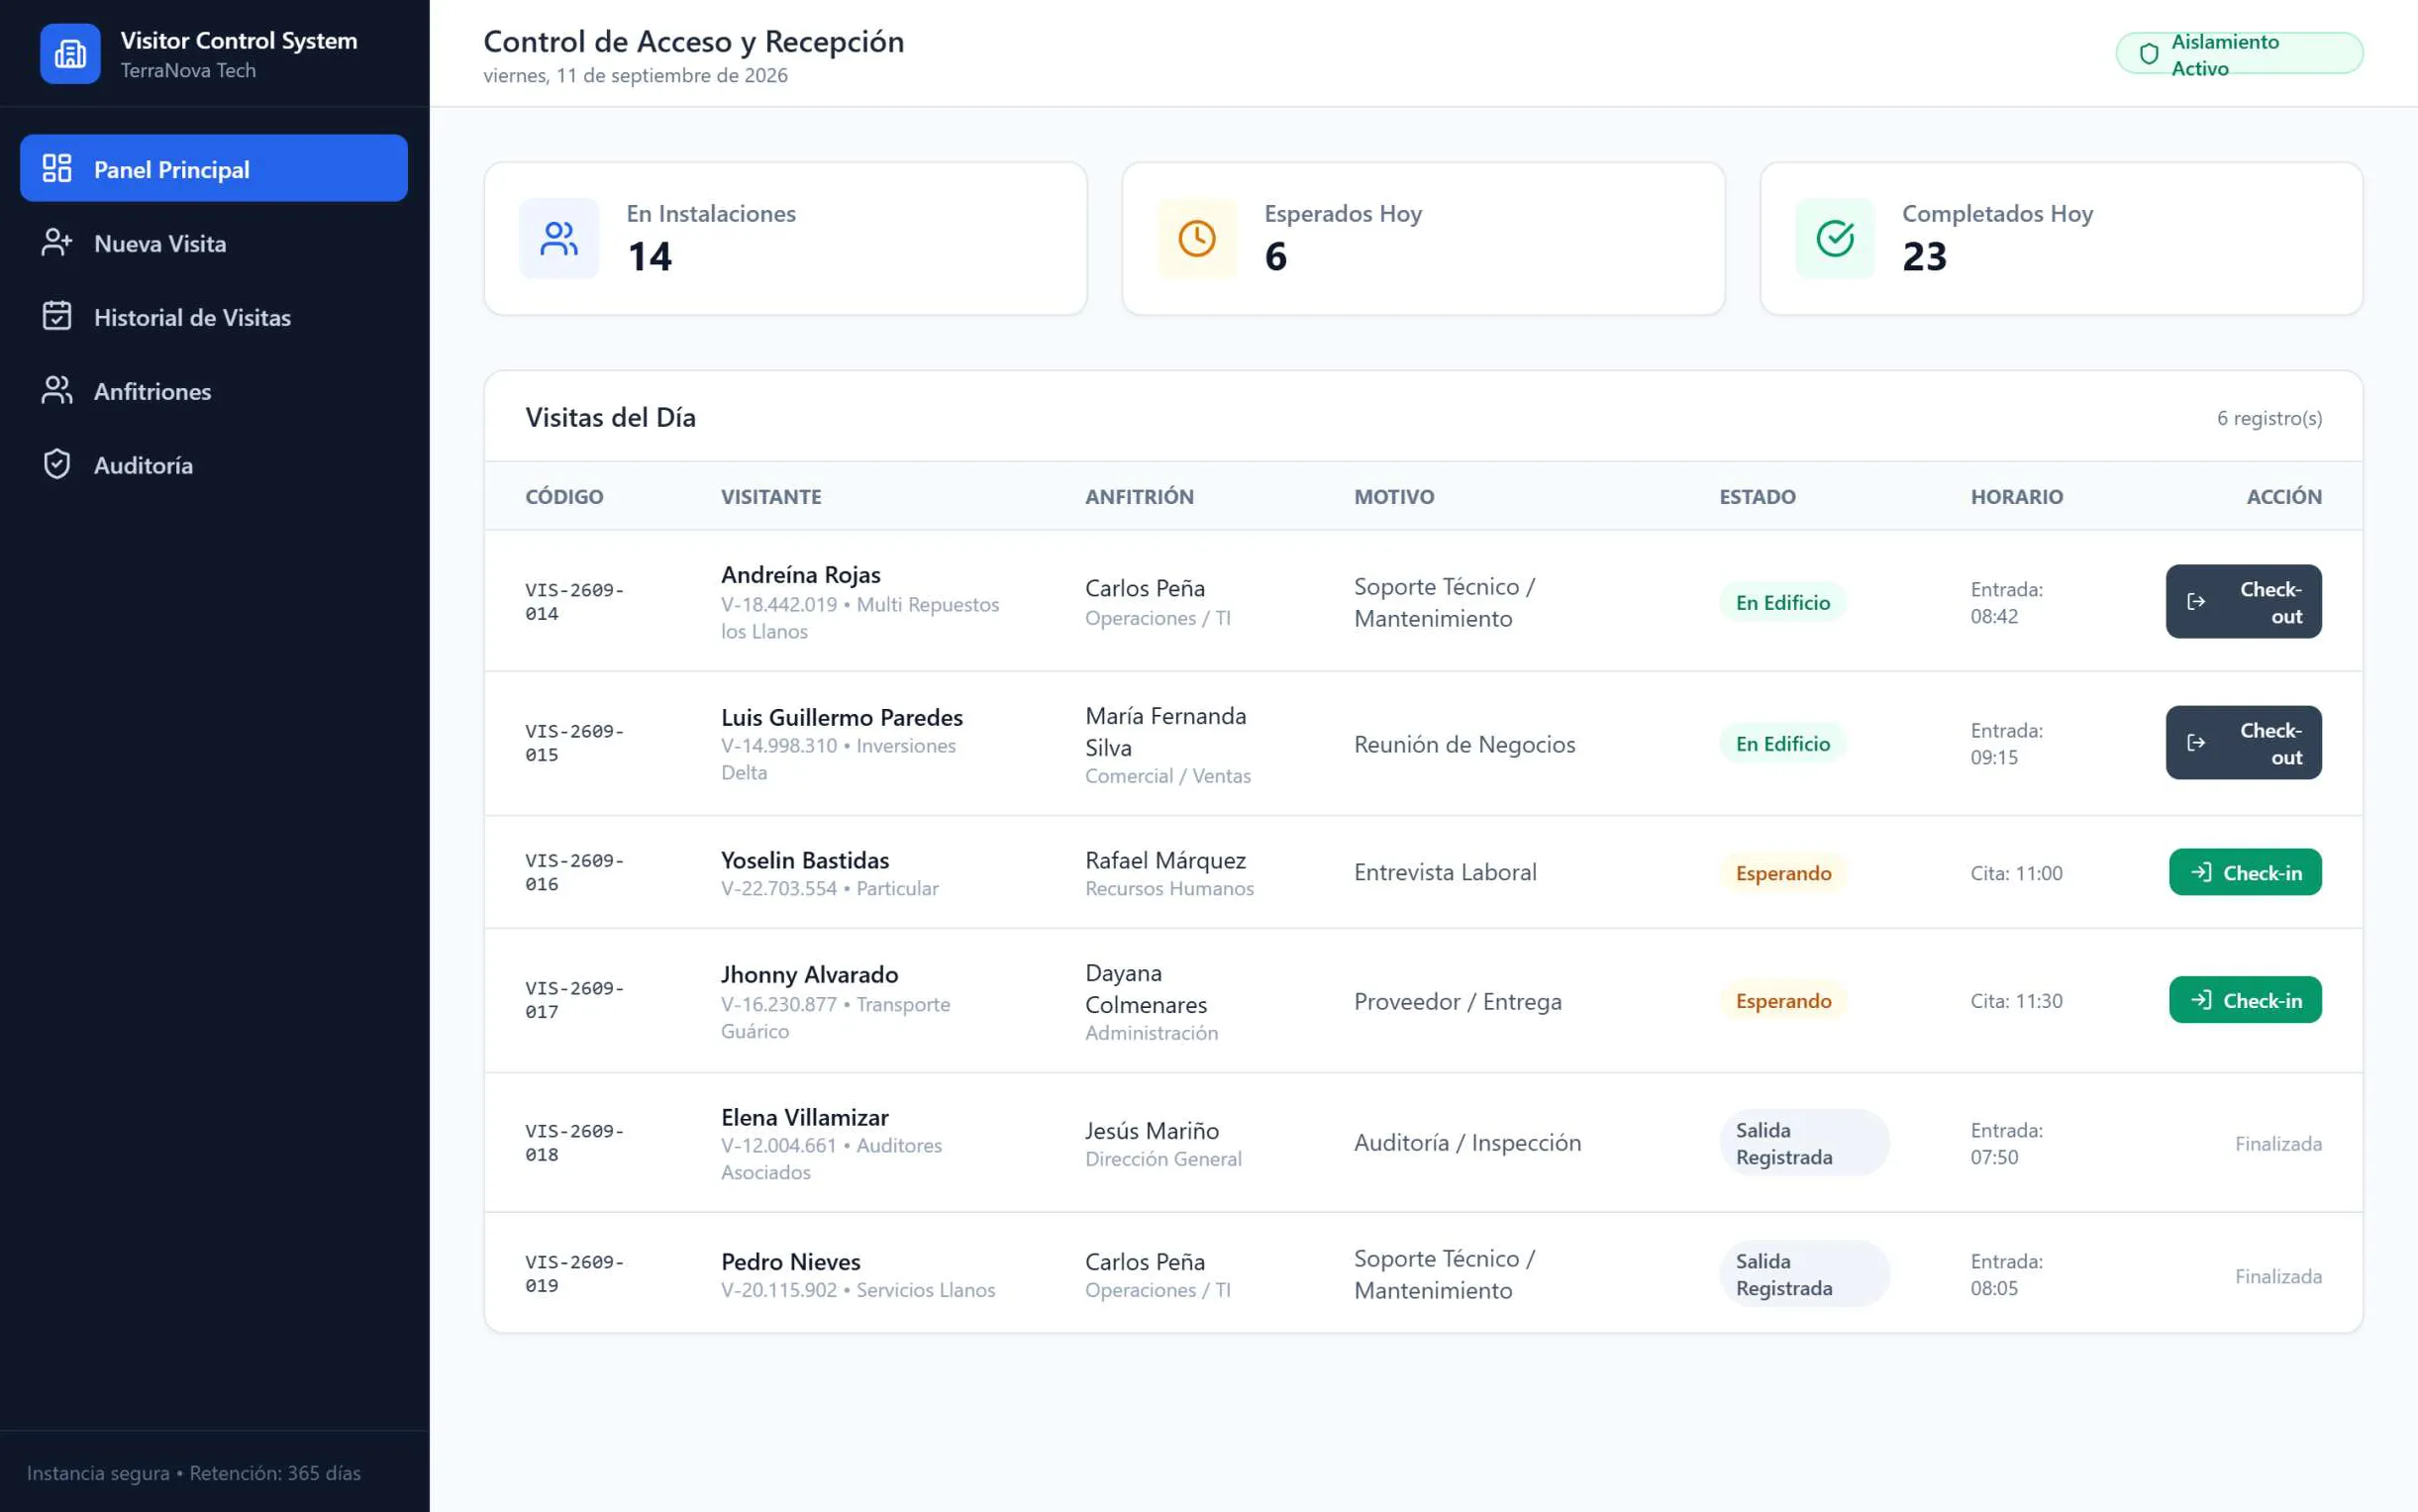
Task: Click the motive Reunión de Negocios
Action: [x=1464, y=743]
